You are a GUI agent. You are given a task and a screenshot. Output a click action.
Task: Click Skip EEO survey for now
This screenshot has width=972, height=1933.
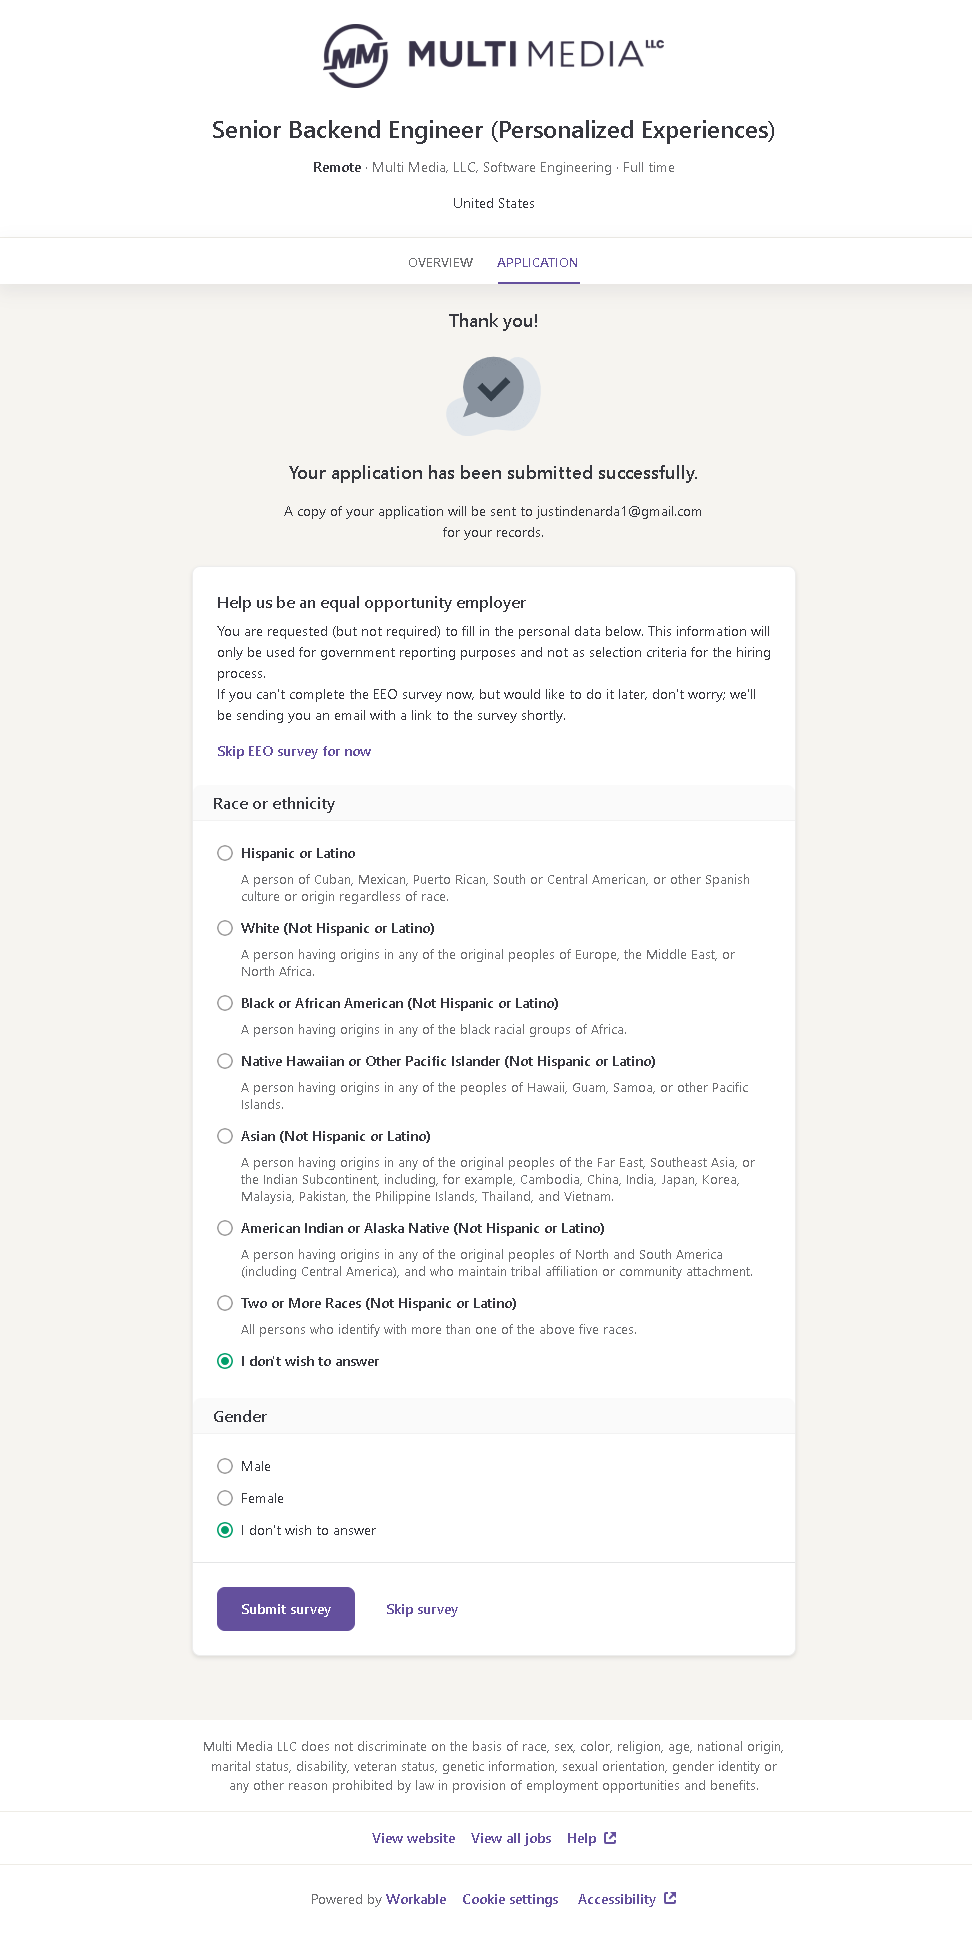tap(294, 751)
